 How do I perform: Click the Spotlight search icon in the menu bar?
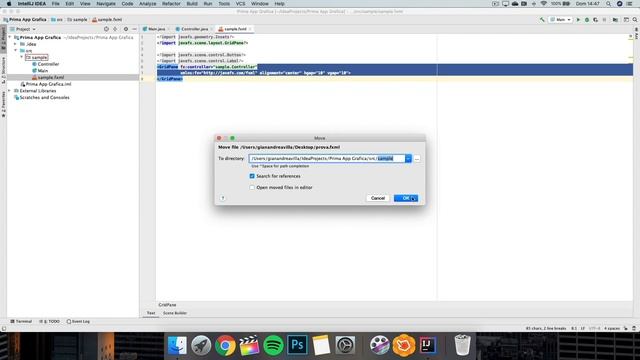point(608,4)
